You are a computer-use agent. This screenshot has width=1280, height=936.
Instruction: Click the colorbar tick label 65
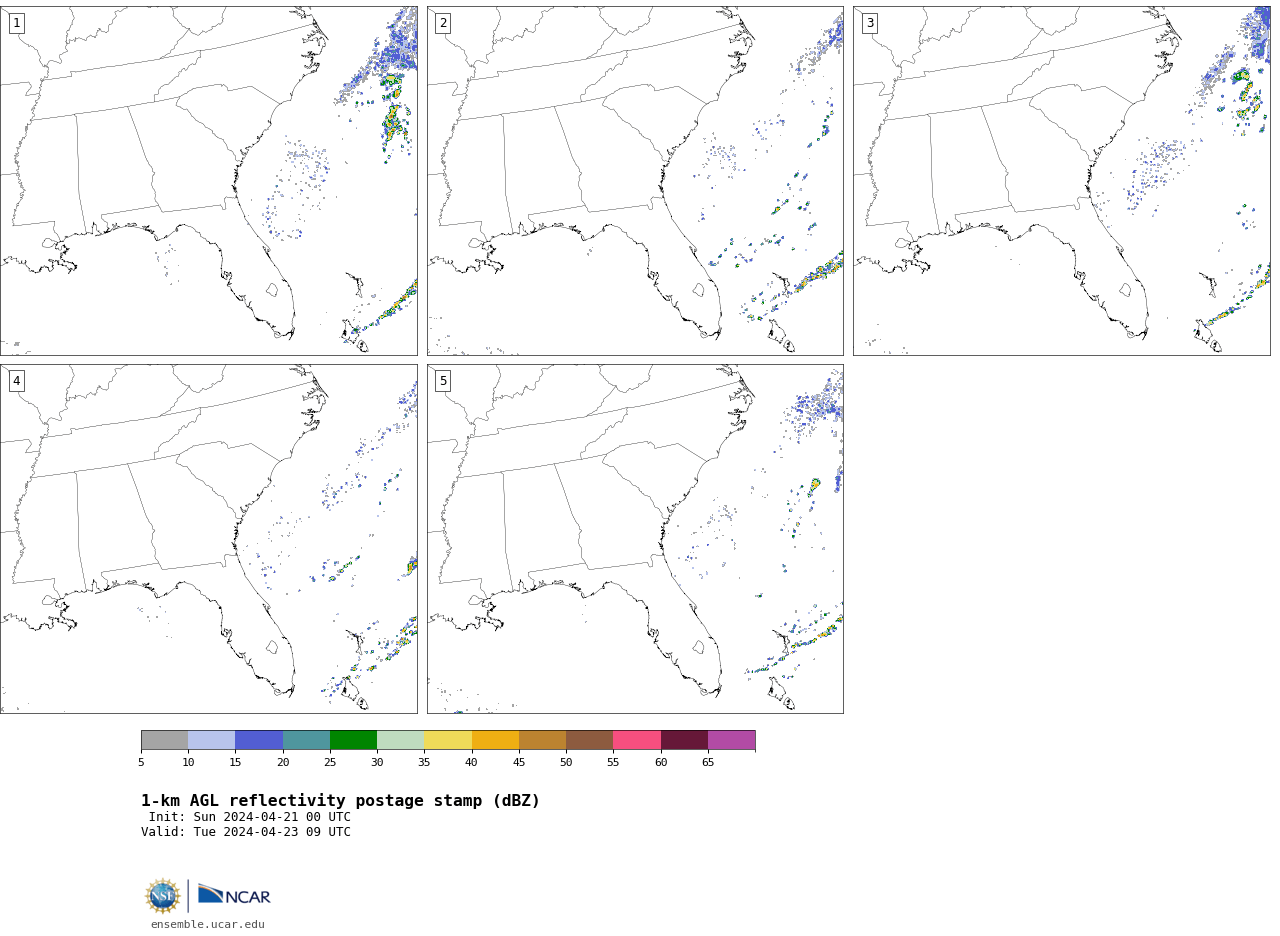(708, 763)
